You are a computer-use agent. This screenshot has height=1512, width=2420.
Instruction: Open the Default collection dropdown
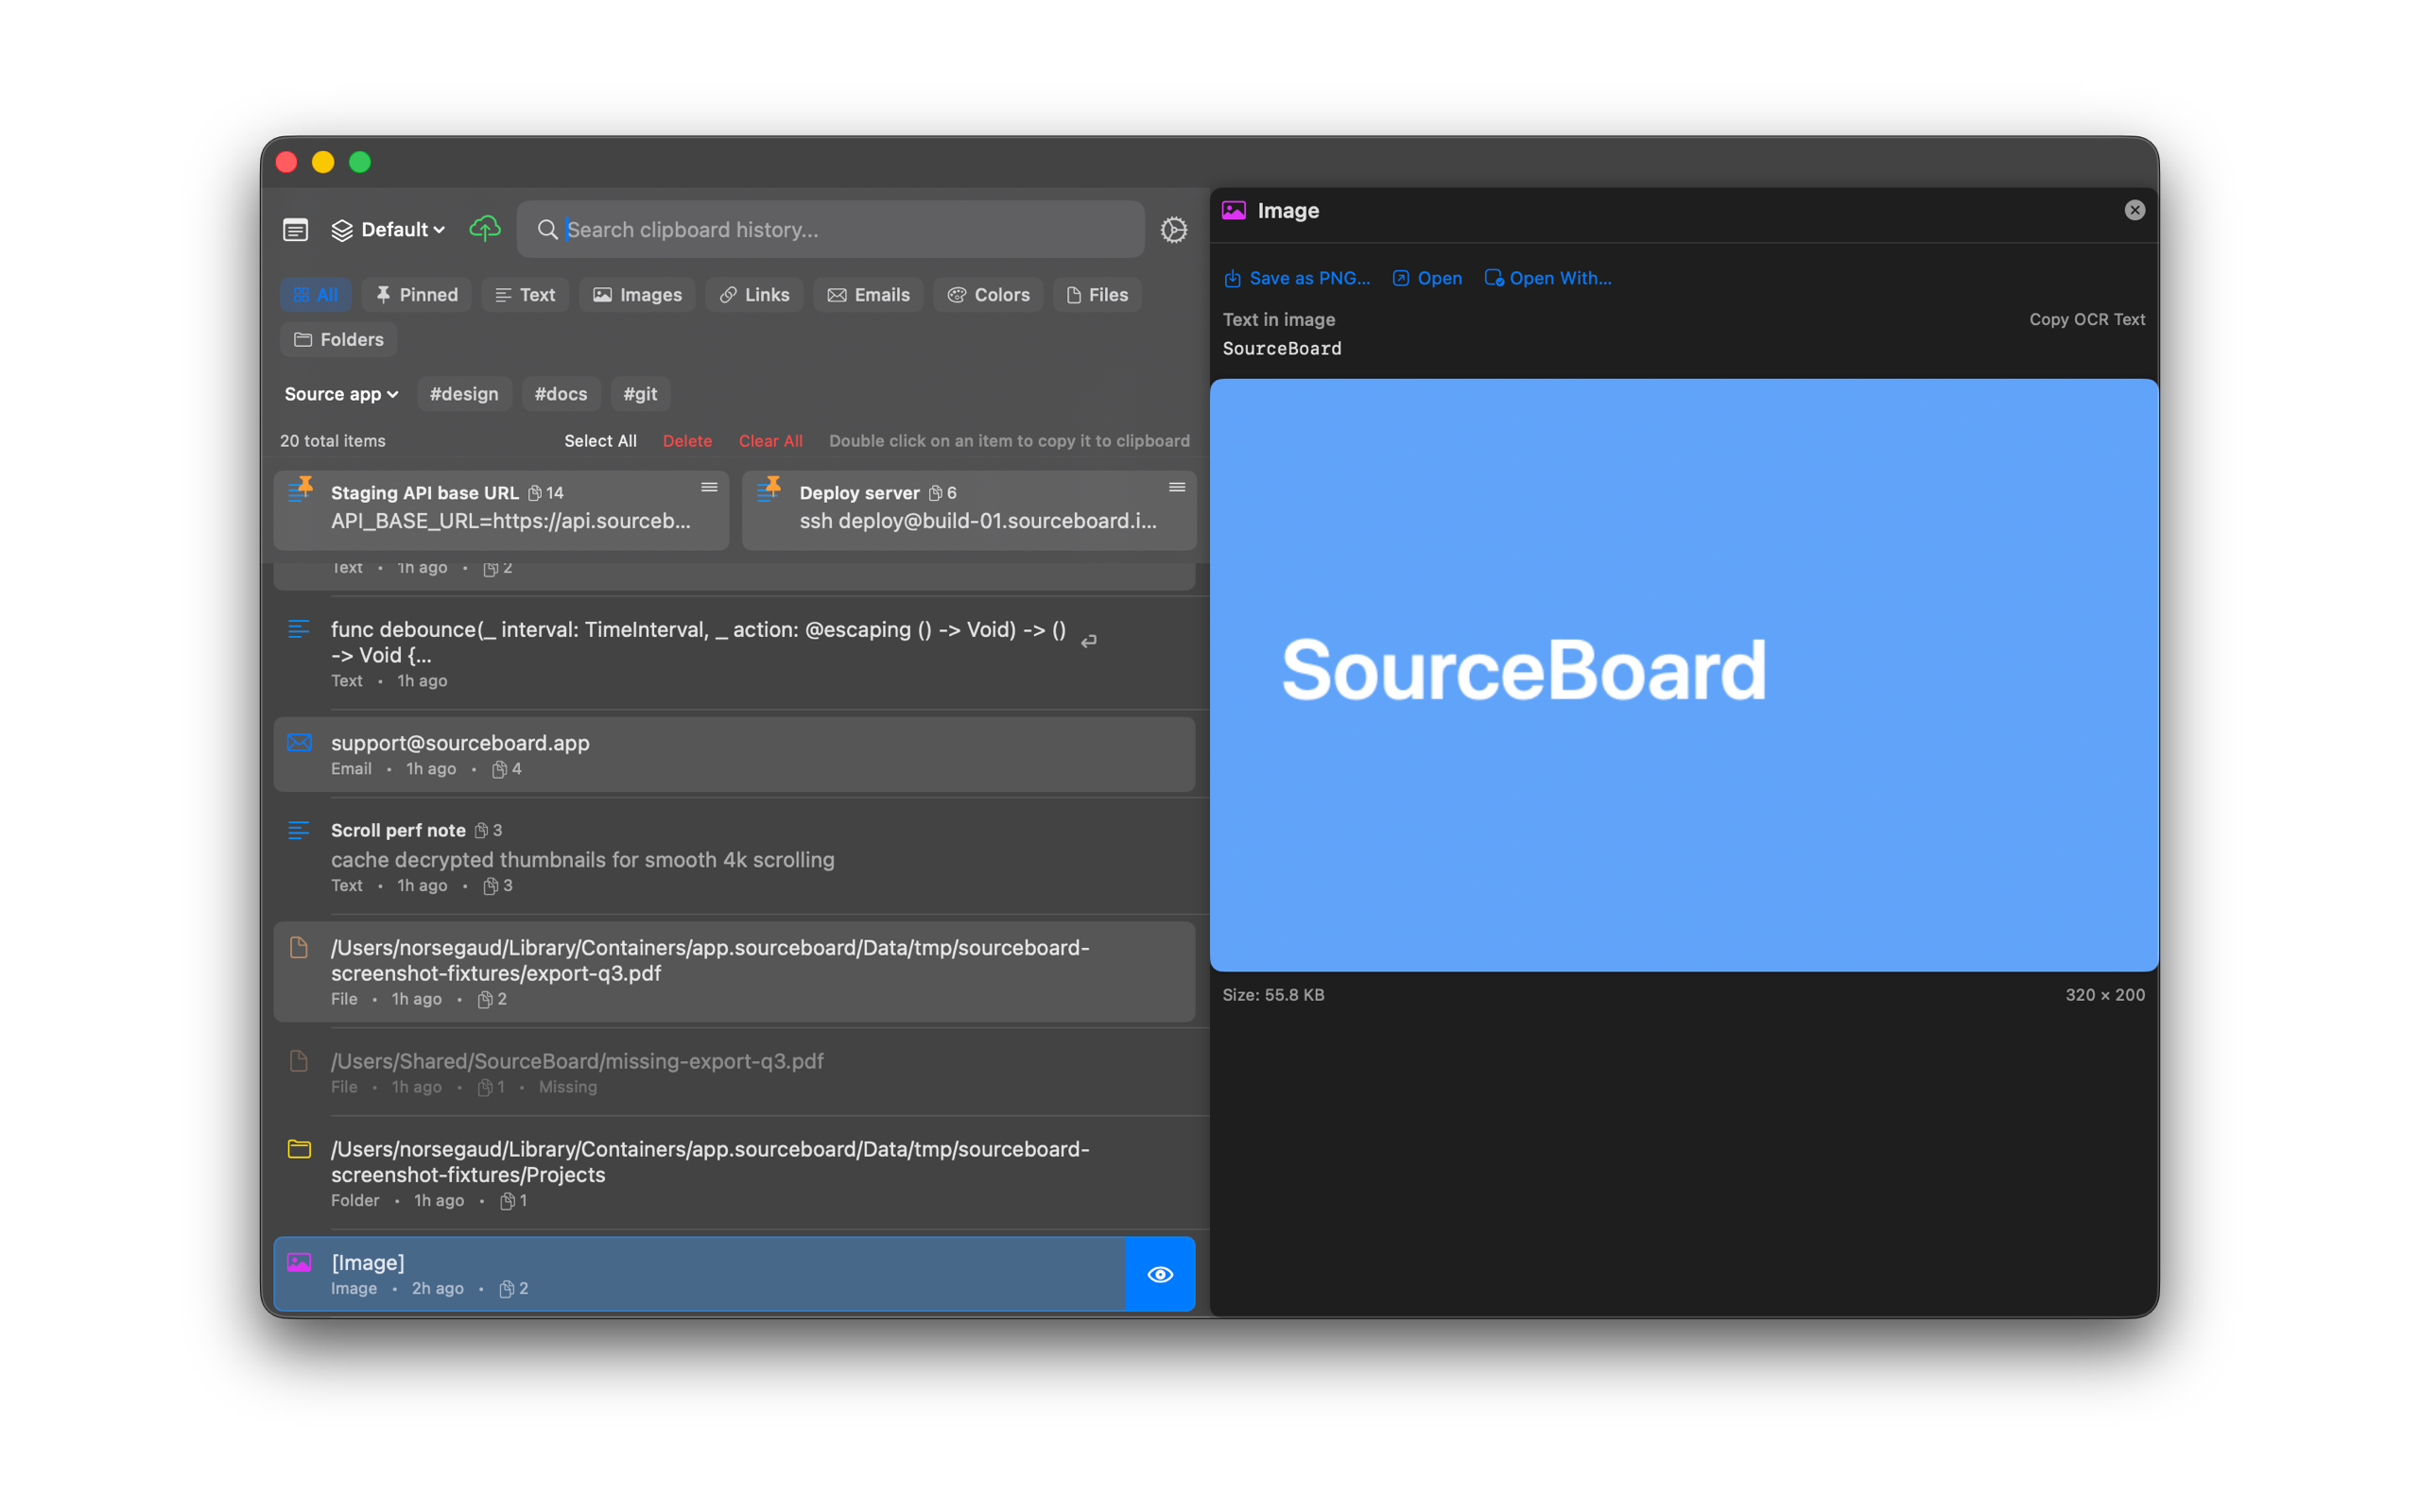[x=388, y=229]
